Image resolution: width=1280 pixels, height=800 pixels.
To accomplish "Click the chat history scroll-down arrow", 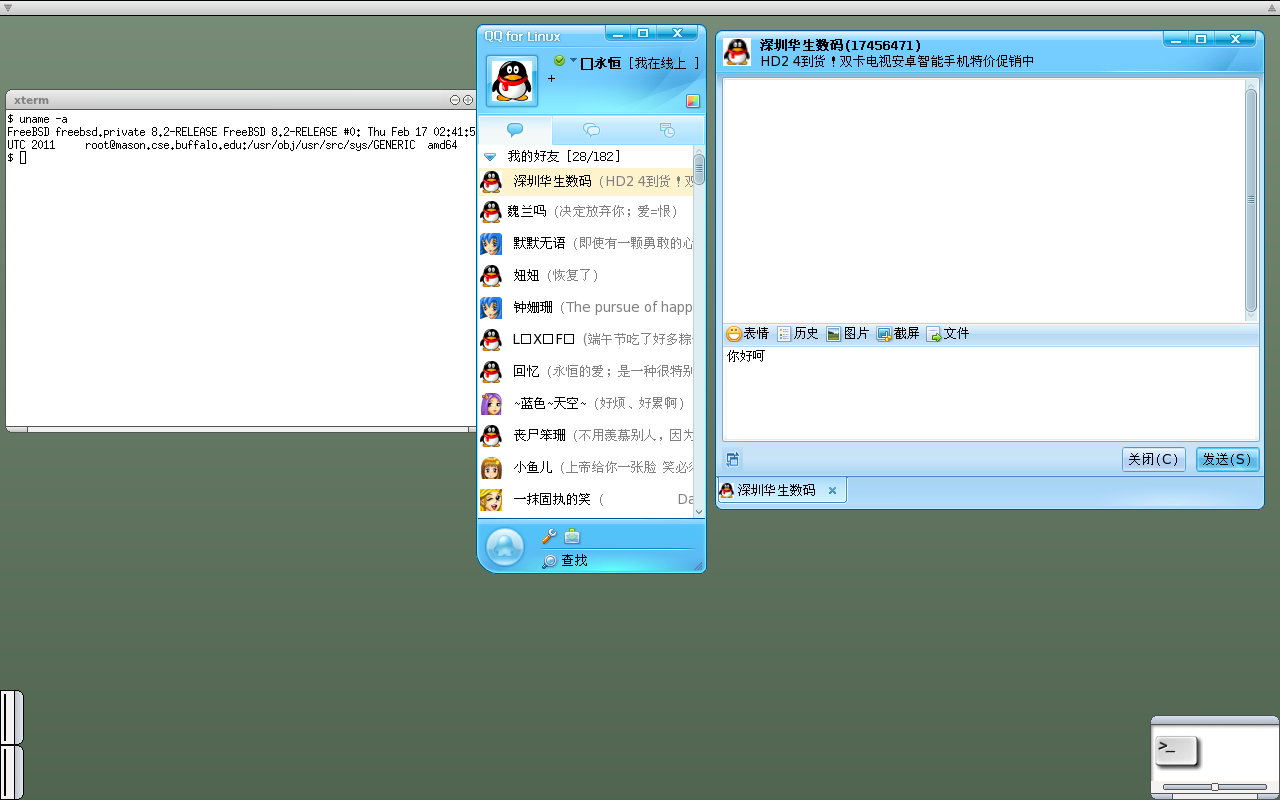I will [x=1251, y=316].
